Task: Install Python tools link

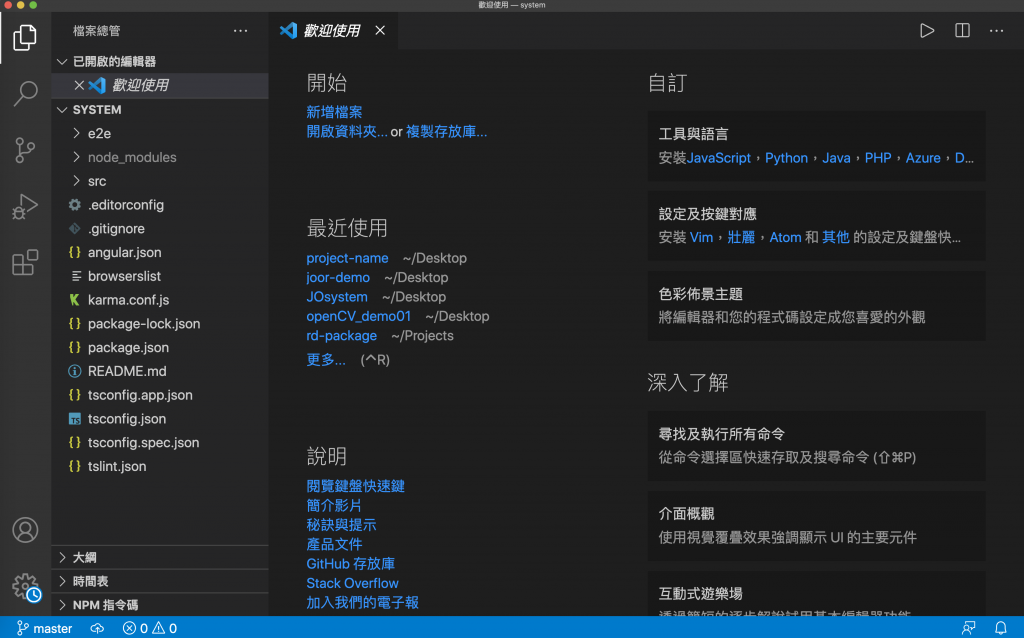Action: click(x=786, y=158)
